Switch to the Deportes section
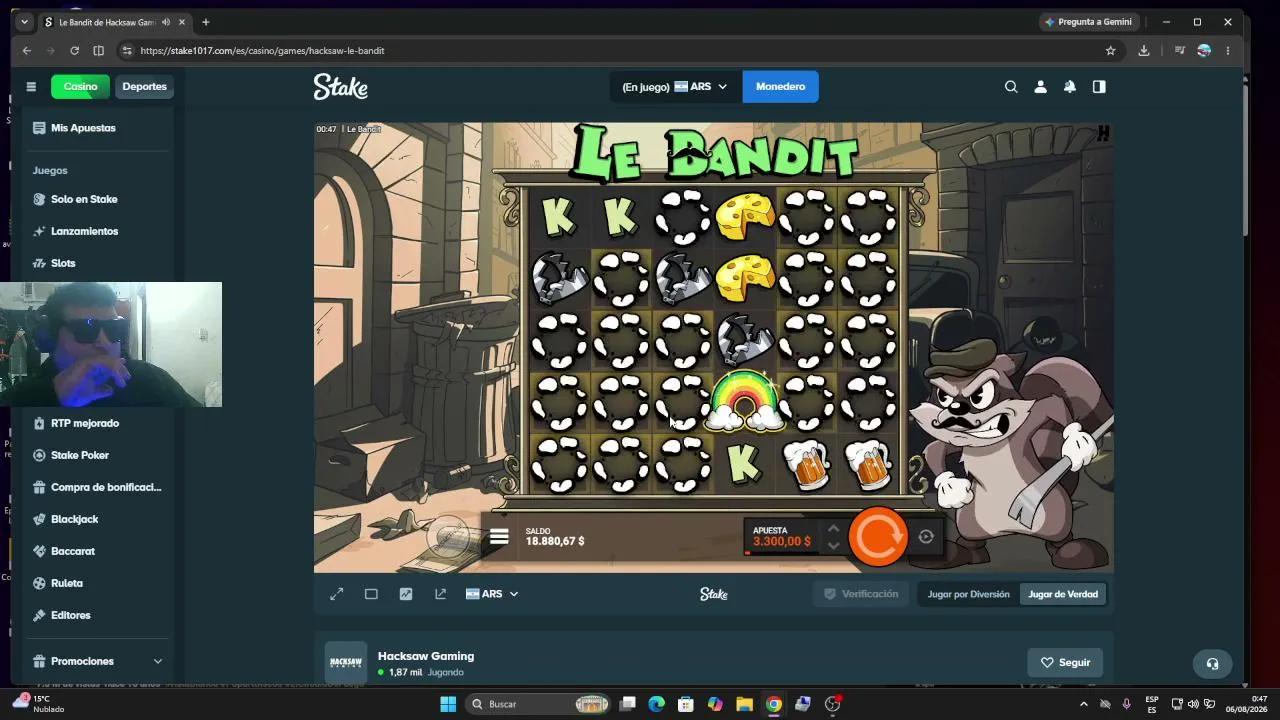Image resolution: width=1280 pixels, height=720 pixels. 145,87
